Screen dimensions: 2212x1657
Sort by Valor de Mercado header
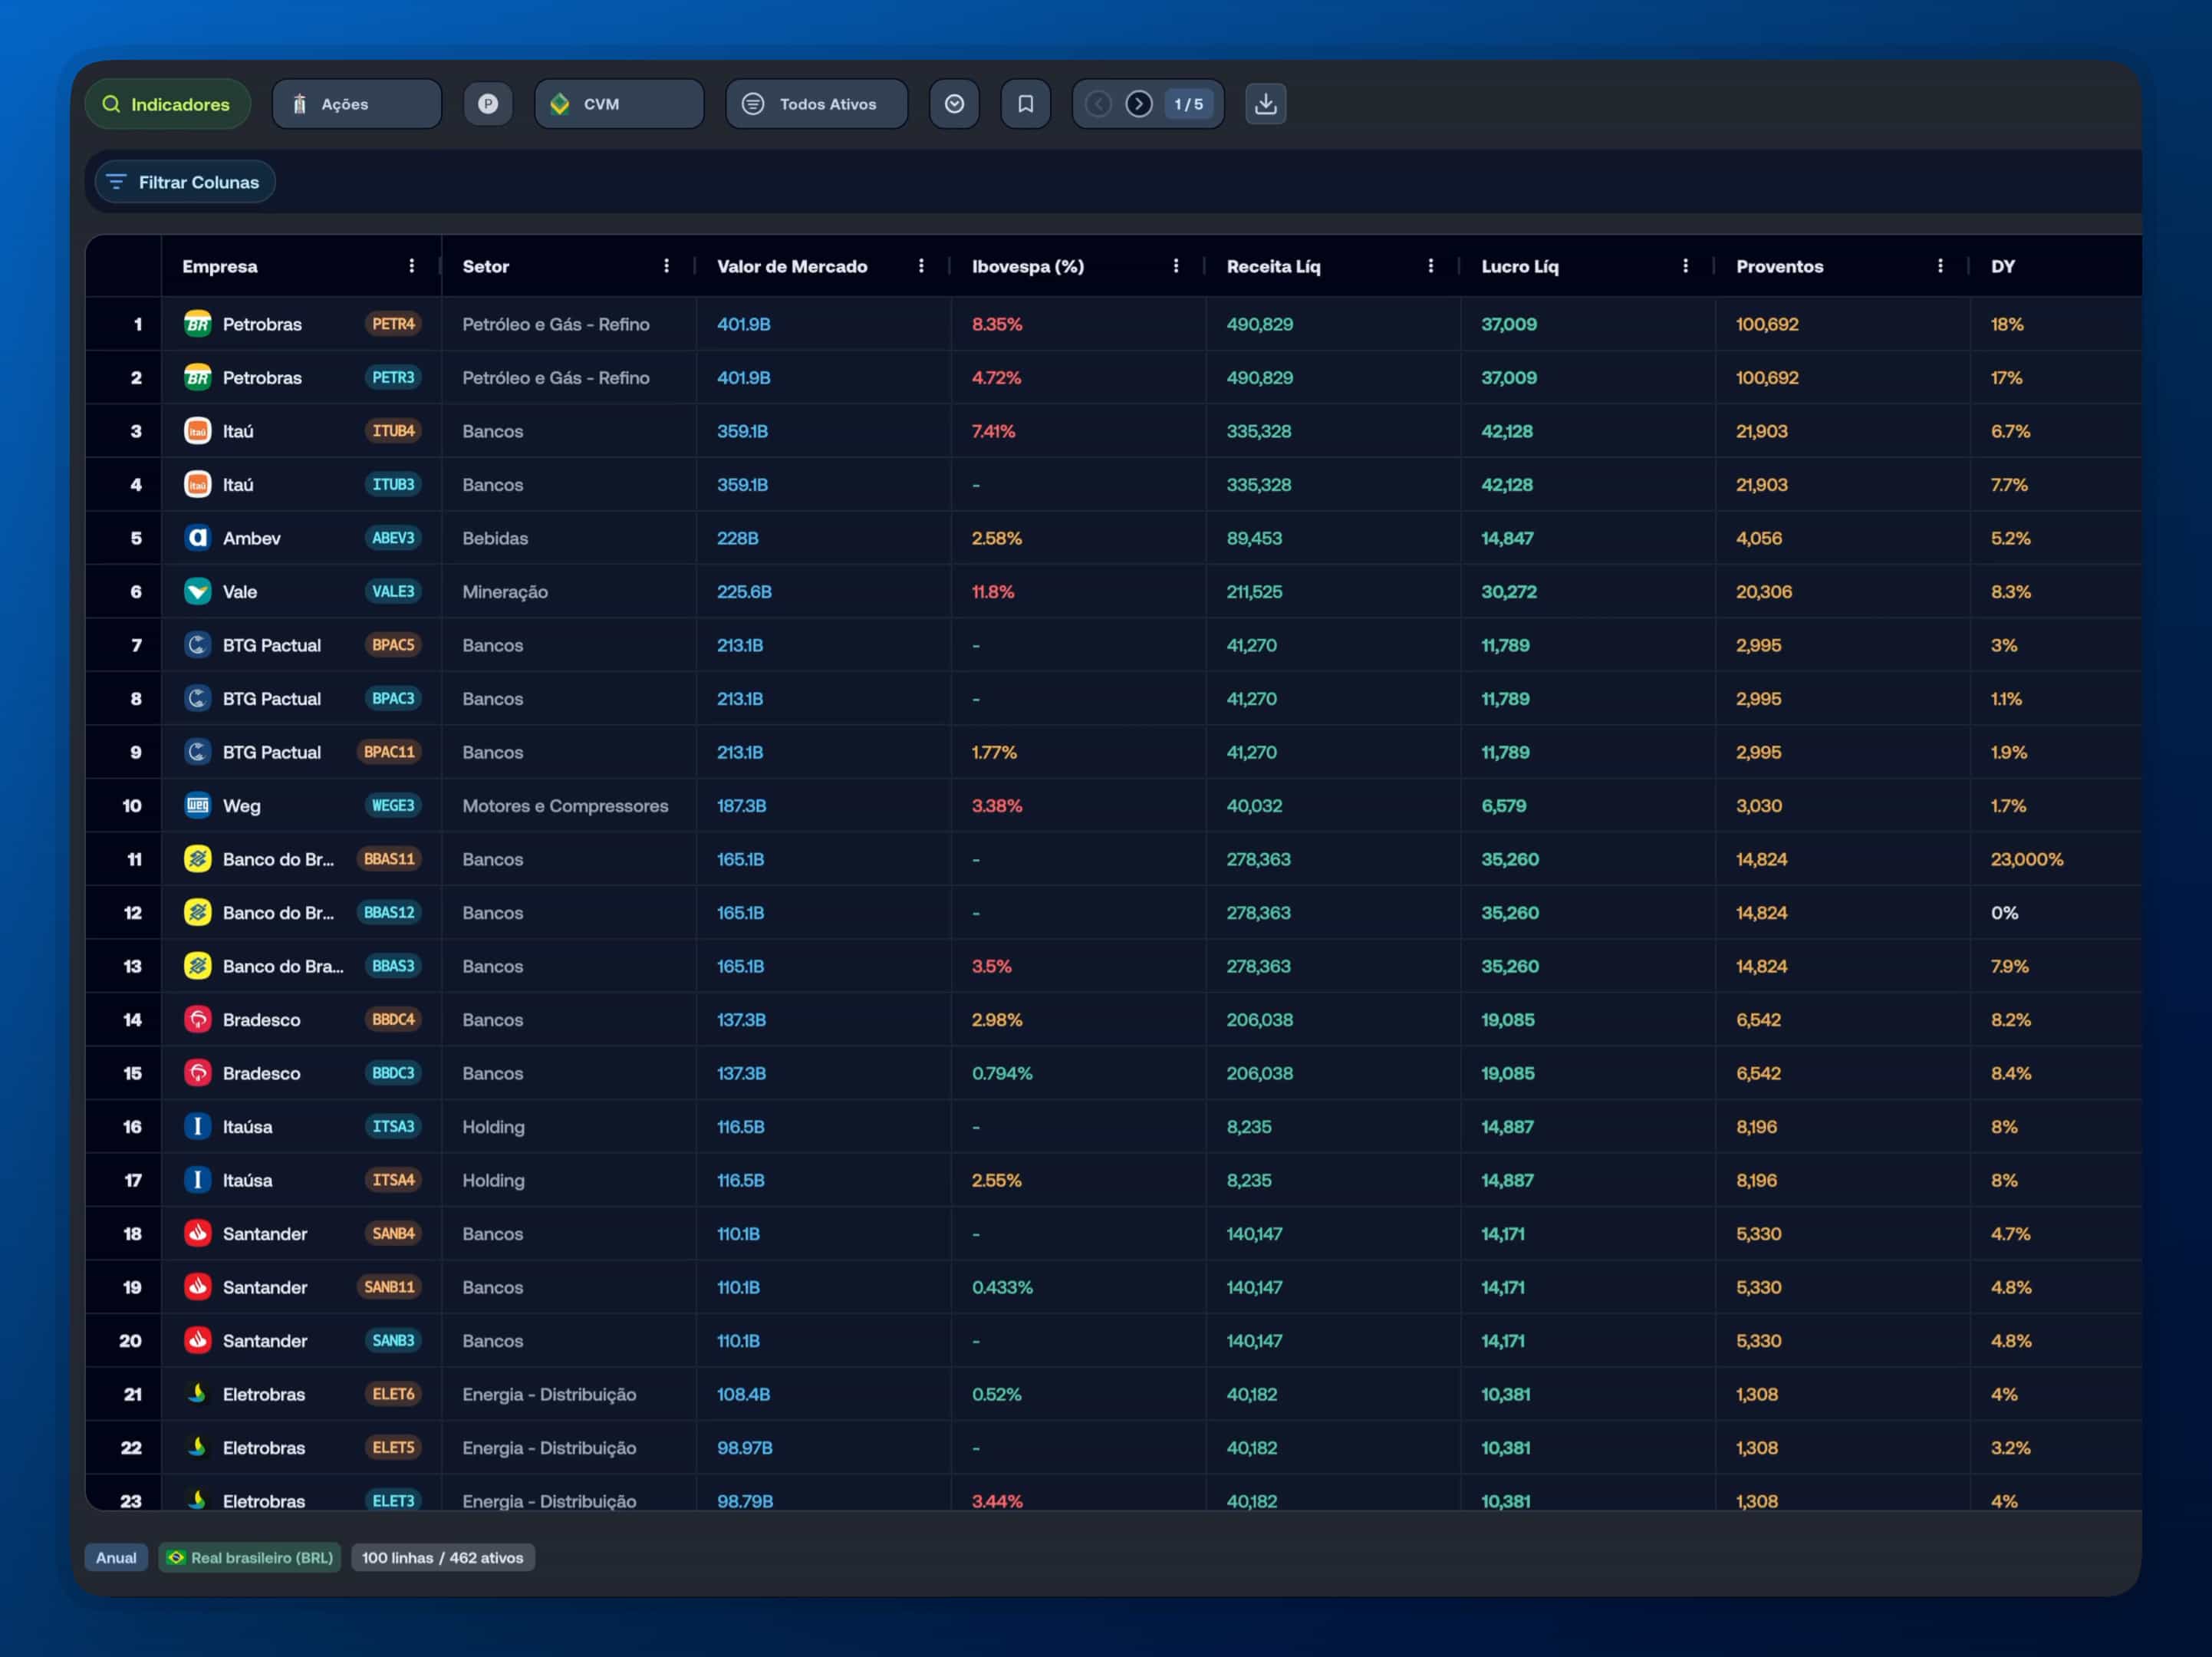click(x=792, y=266)
